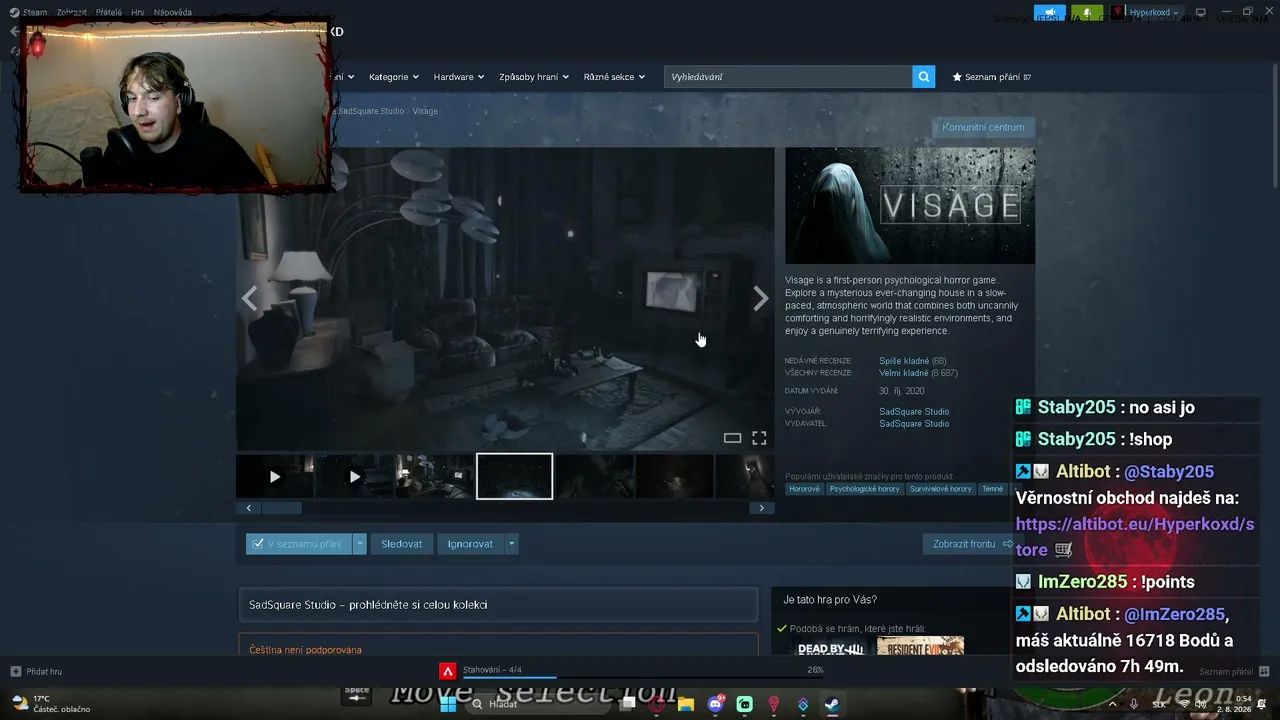The width and height of the screenshot is (1280, 720).
Task: Open the wishlist button dropdown arrow
Action: click(360, 544)
